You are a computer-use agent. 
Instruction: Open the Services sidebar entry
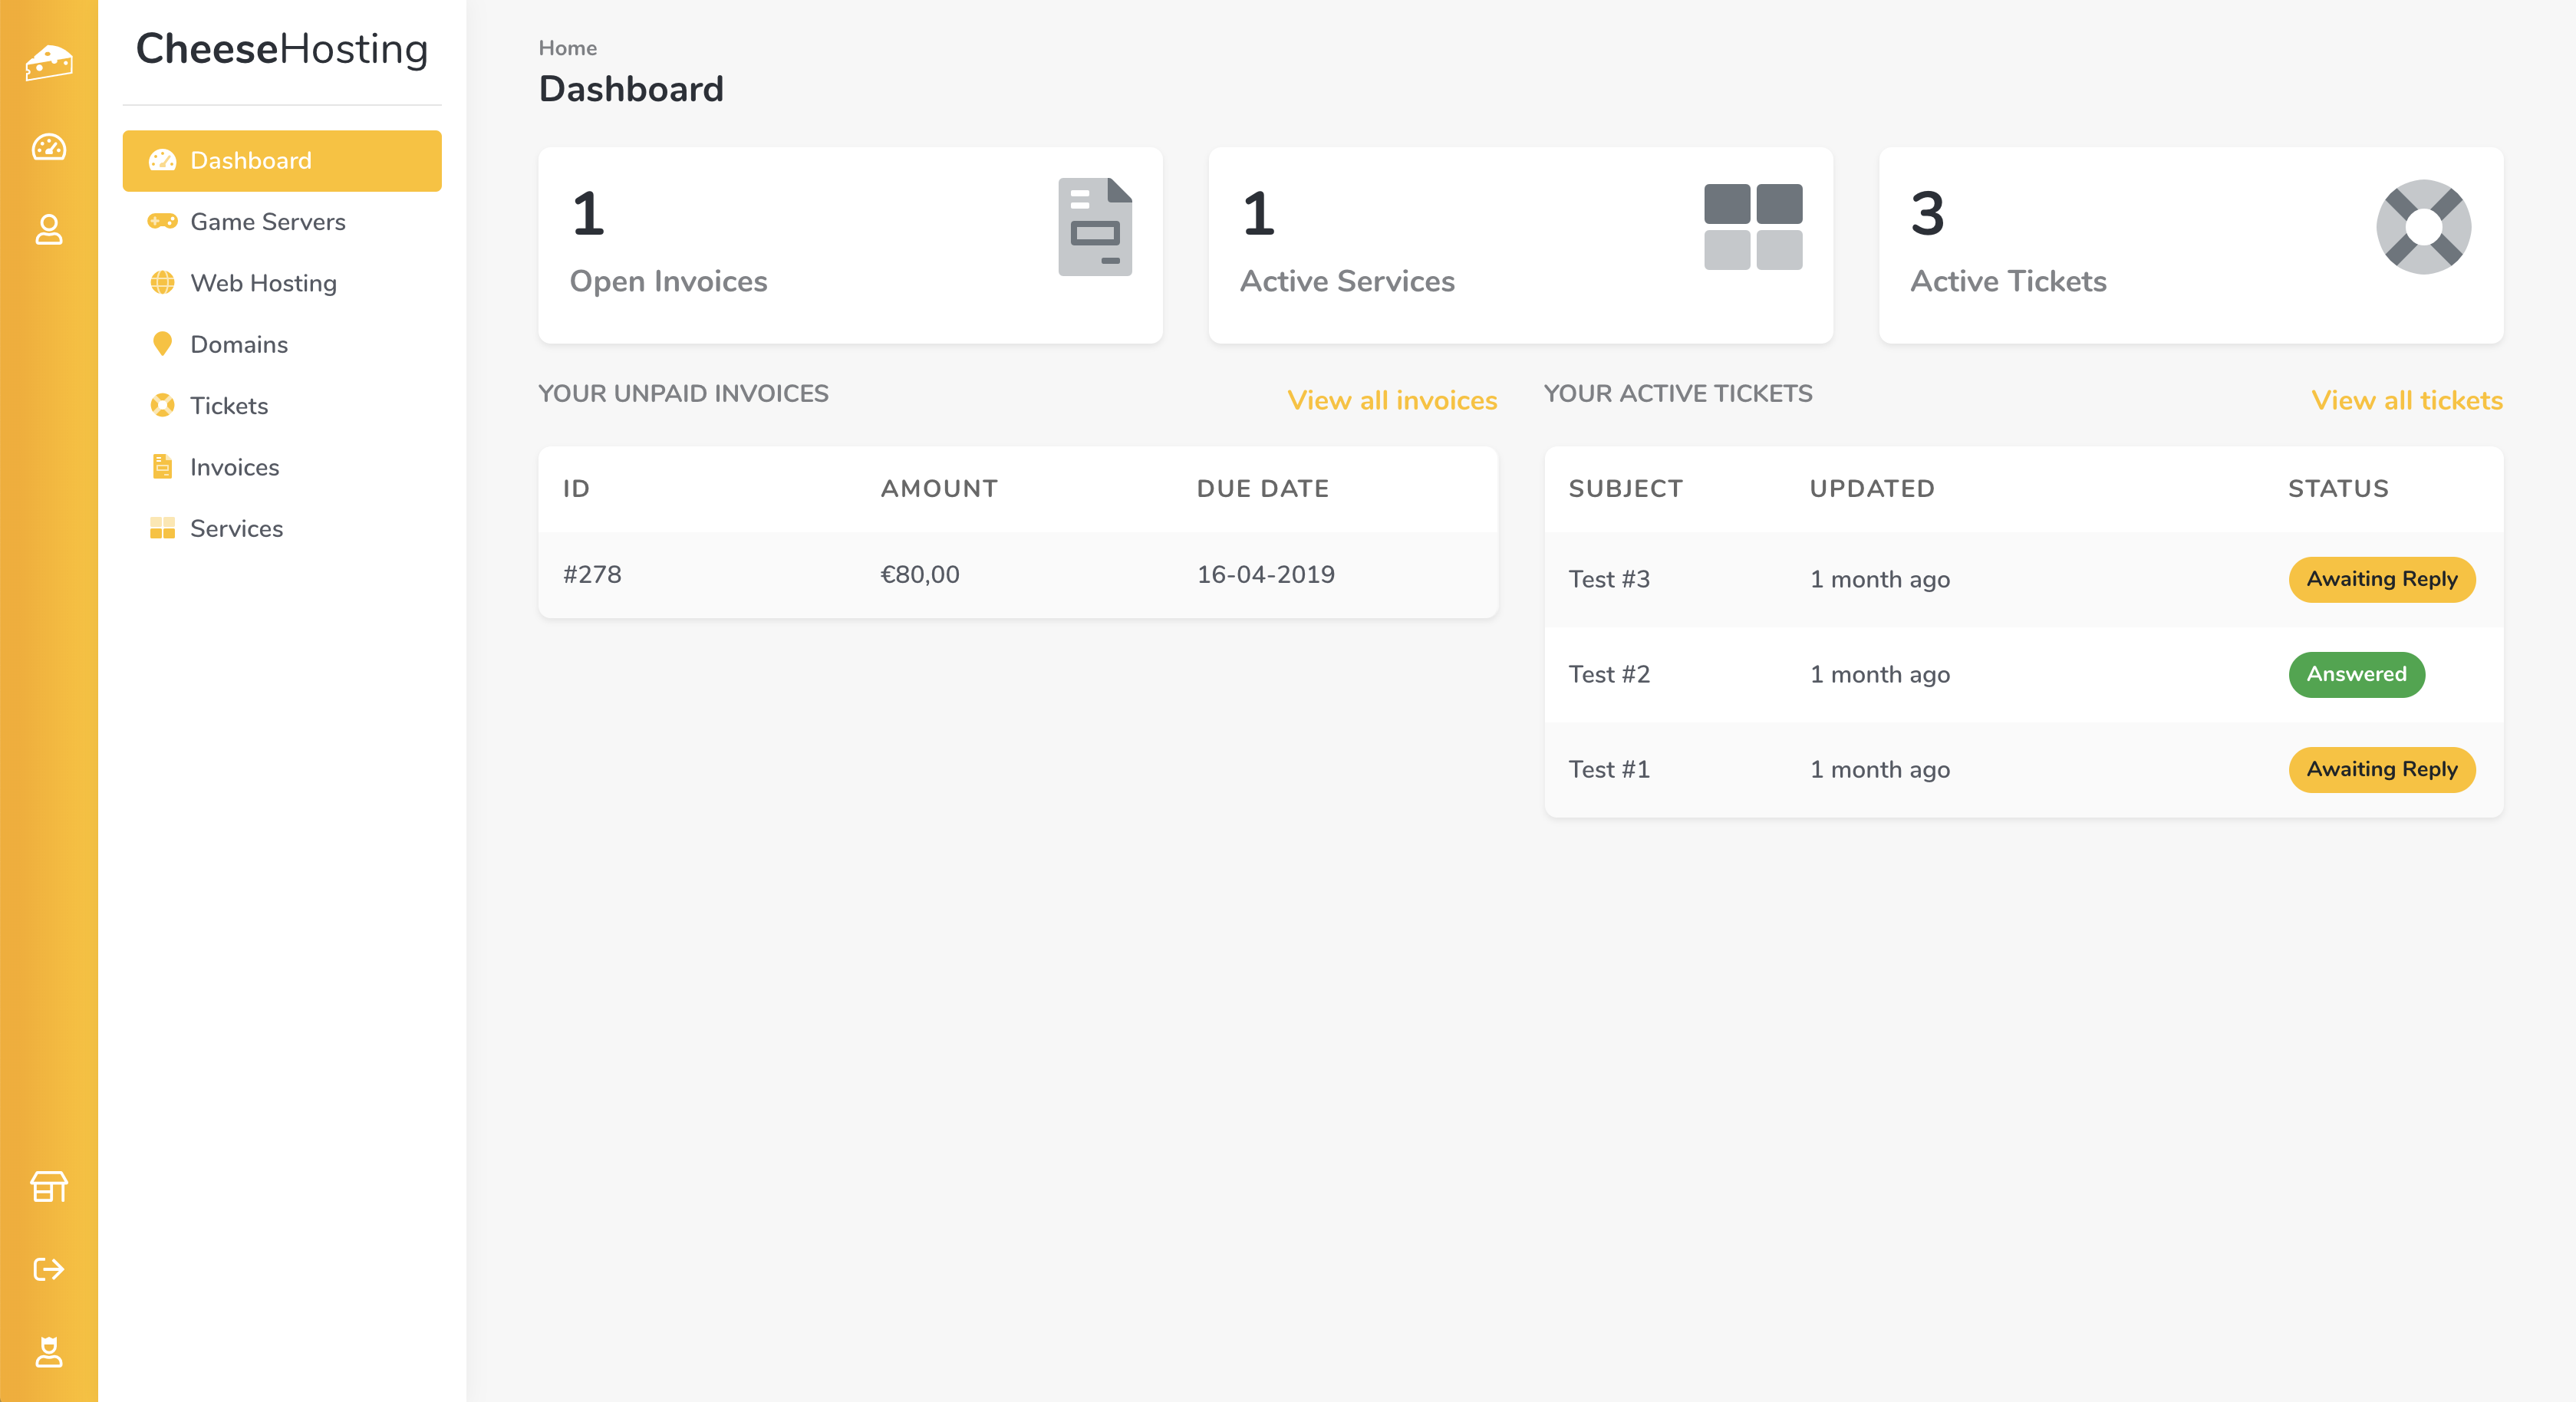(236, 528)
